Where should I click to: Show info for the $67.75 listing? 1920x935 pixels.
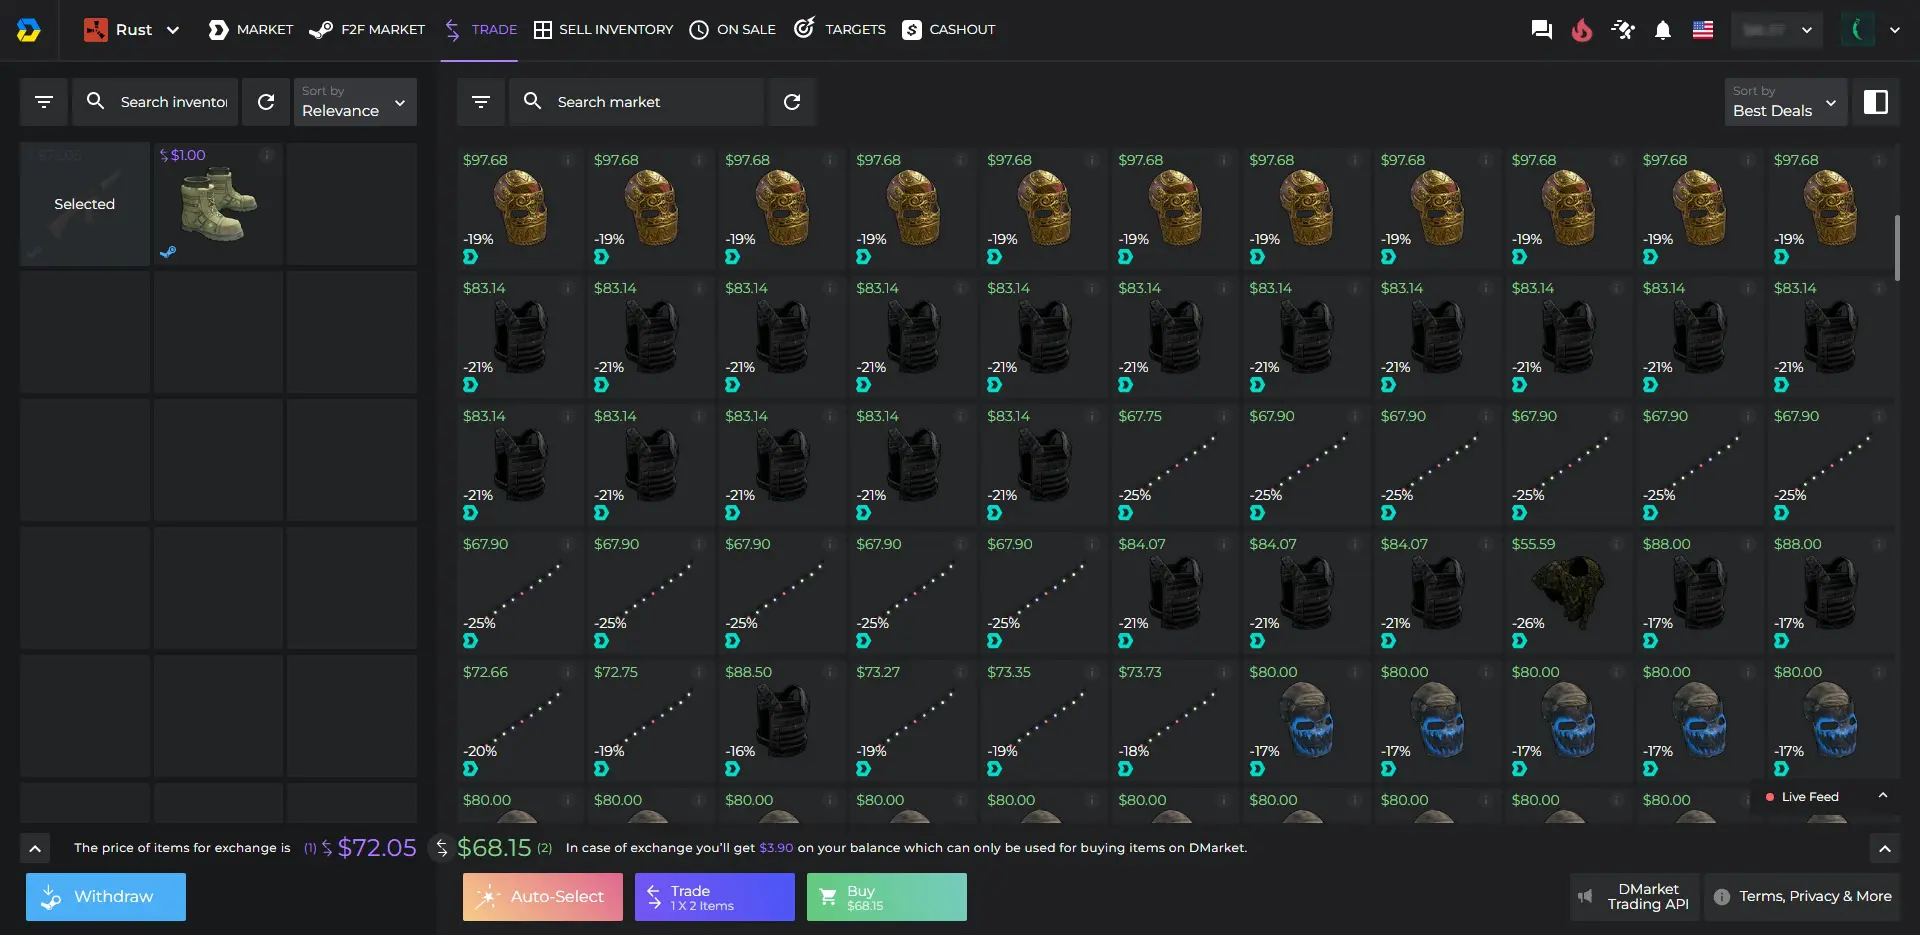(x=1224, y=416)
